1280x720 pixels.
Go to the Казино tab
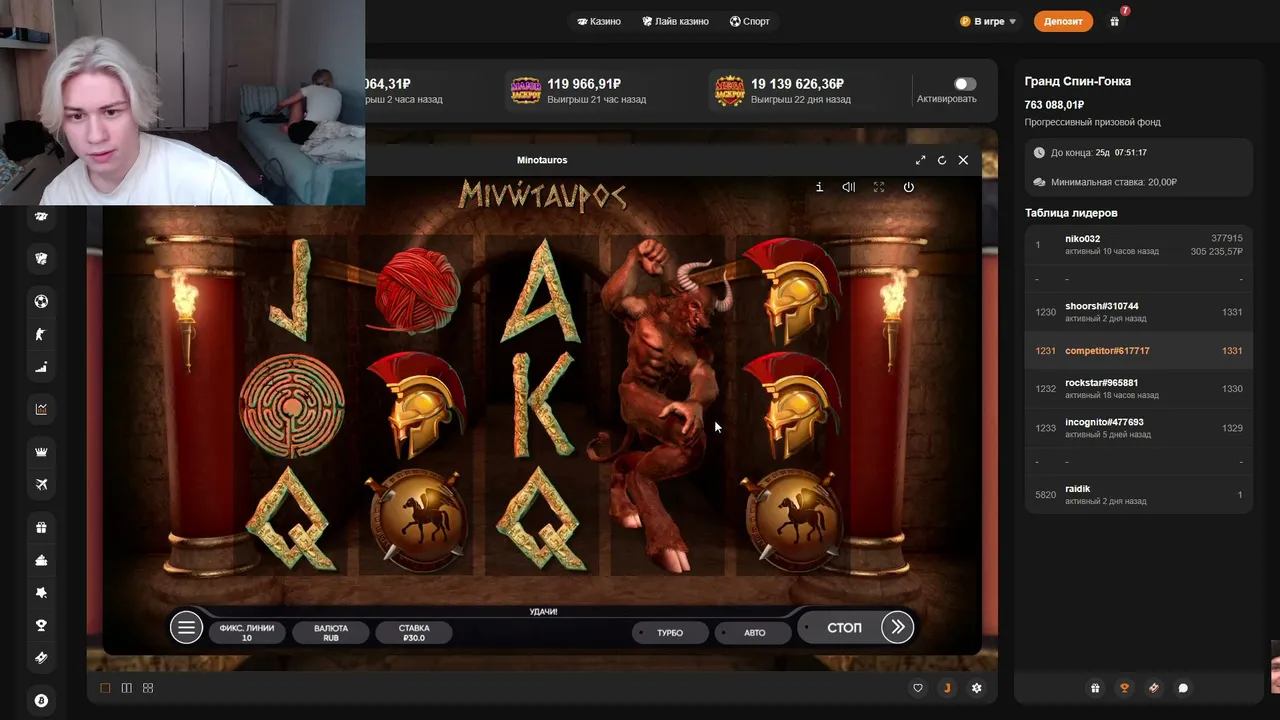click(x=599, y=21)
